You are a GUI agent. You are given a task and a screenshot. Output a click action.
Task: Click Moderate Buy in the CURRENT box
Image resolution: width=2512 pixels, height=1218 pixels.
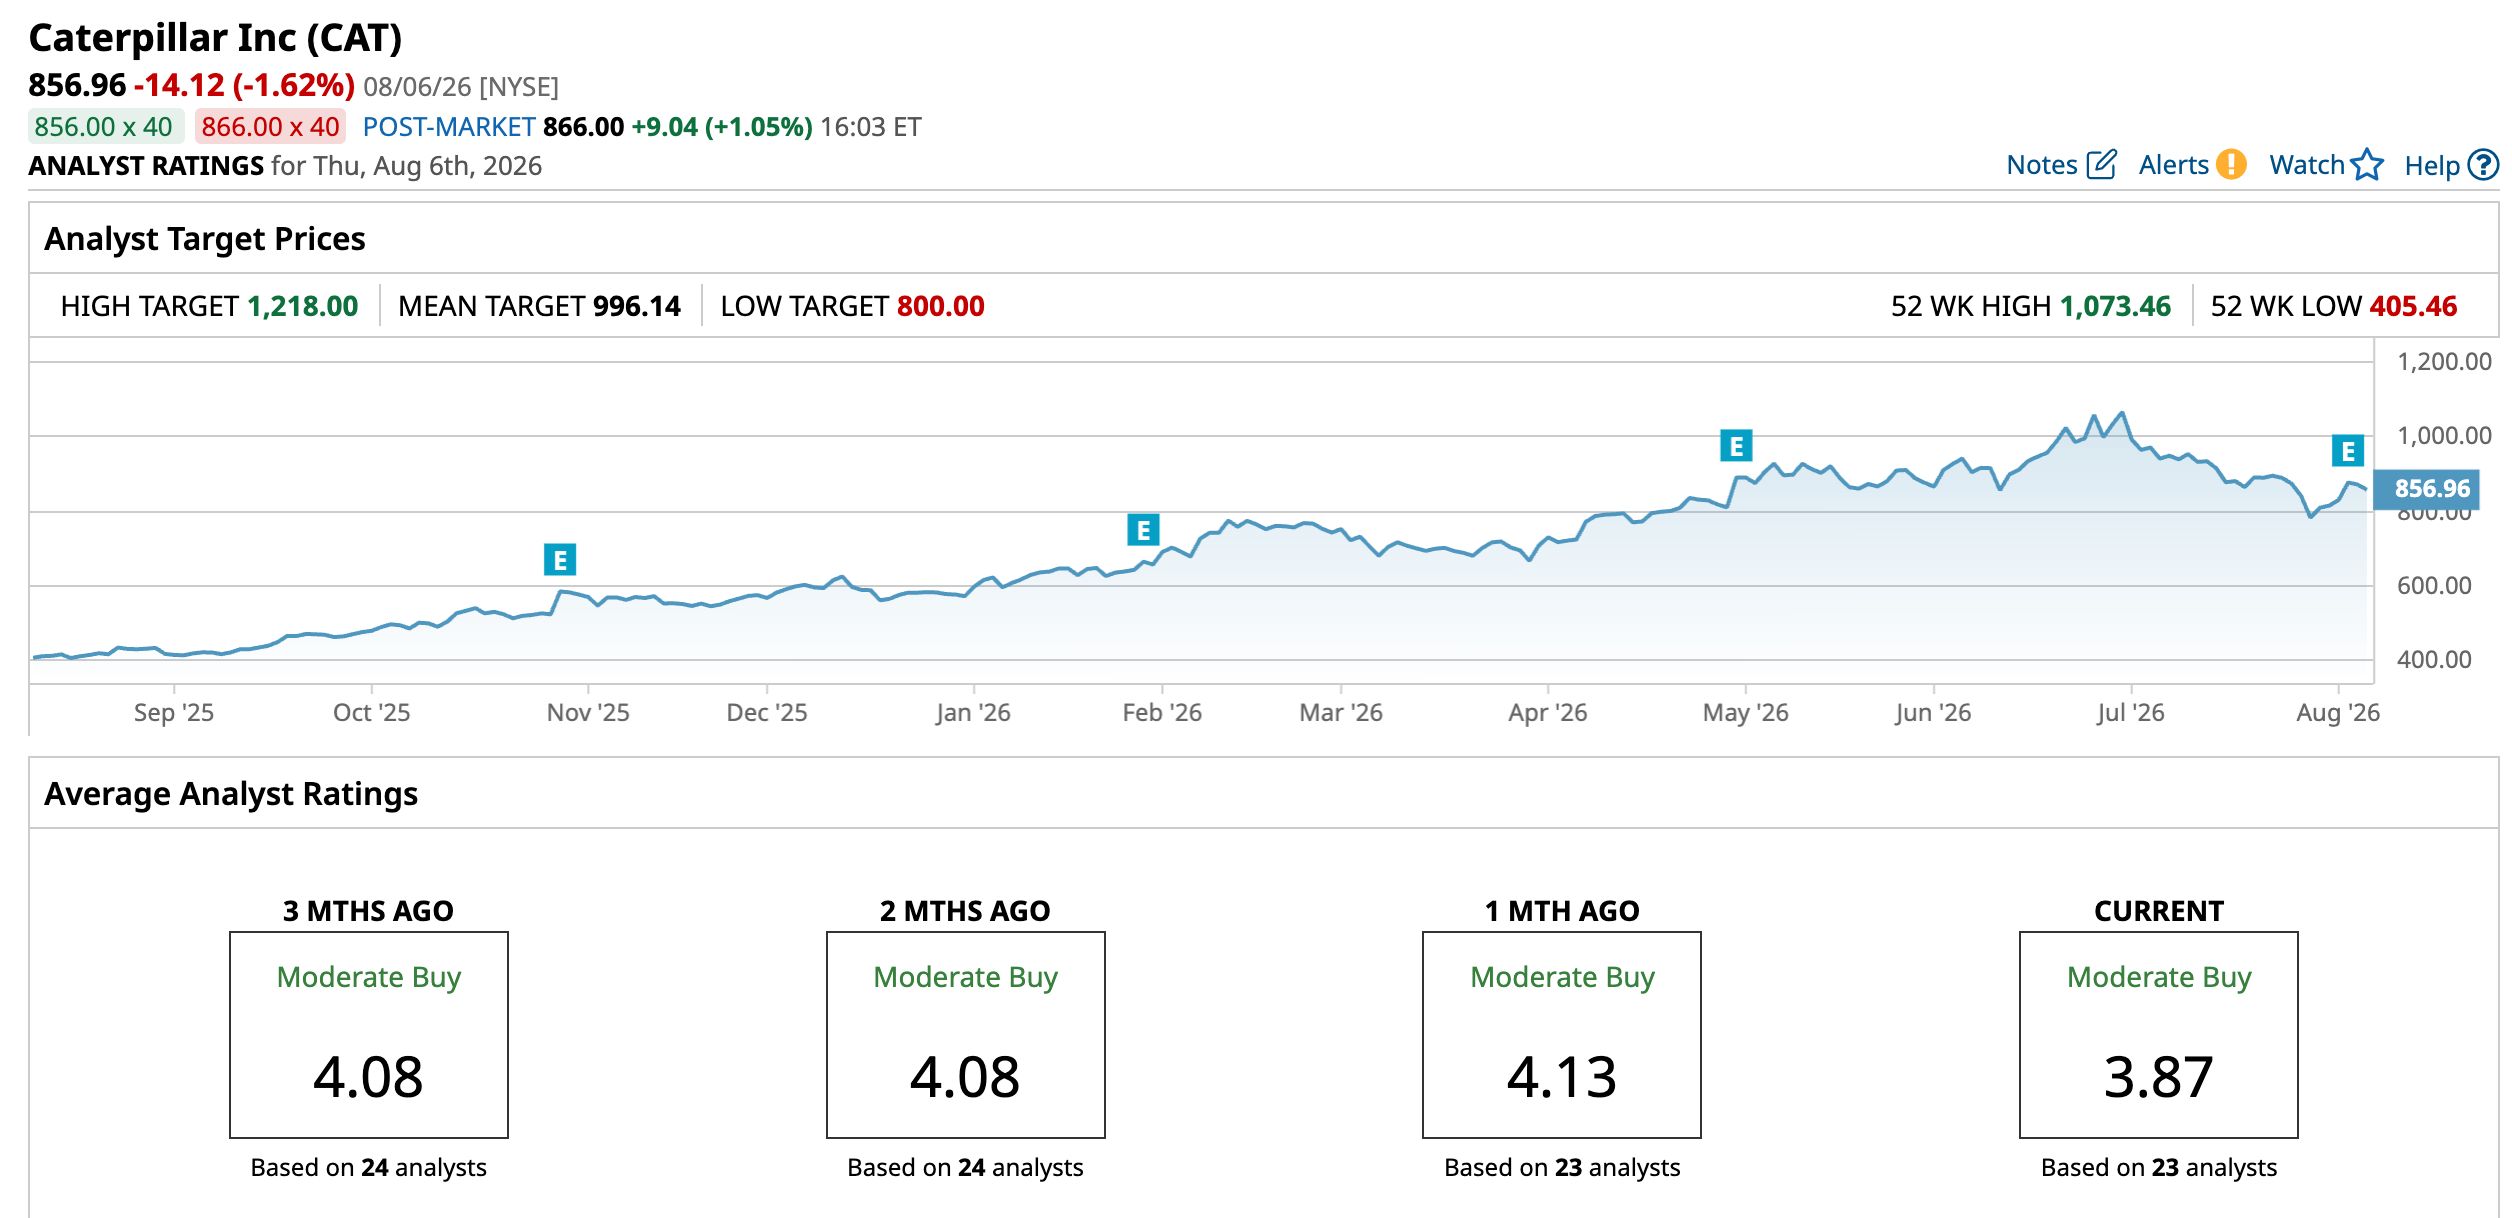(2159, 977)
